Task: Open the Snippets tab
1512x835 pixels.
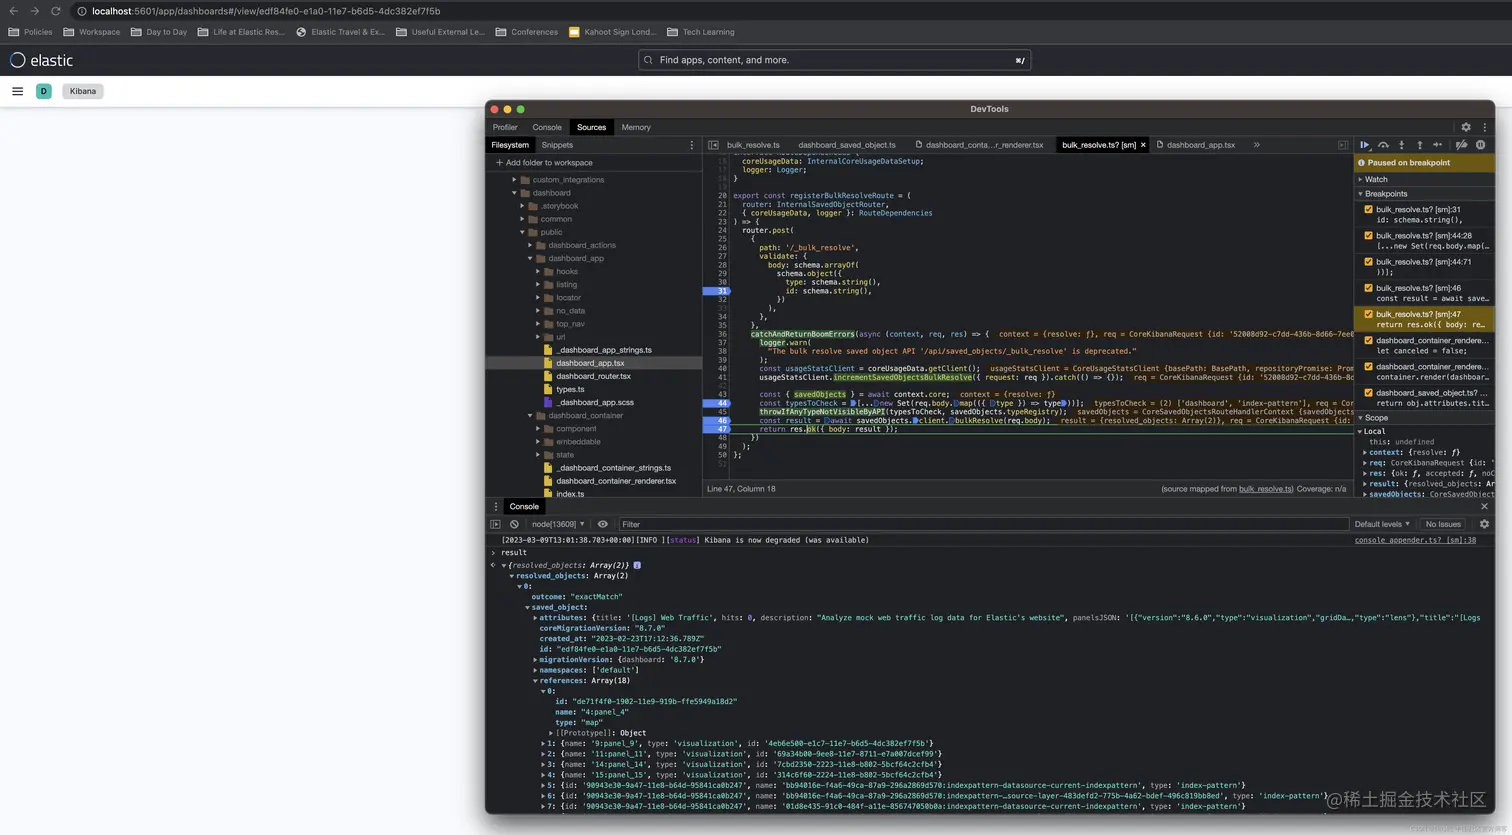Action: (x=557, y=145)
